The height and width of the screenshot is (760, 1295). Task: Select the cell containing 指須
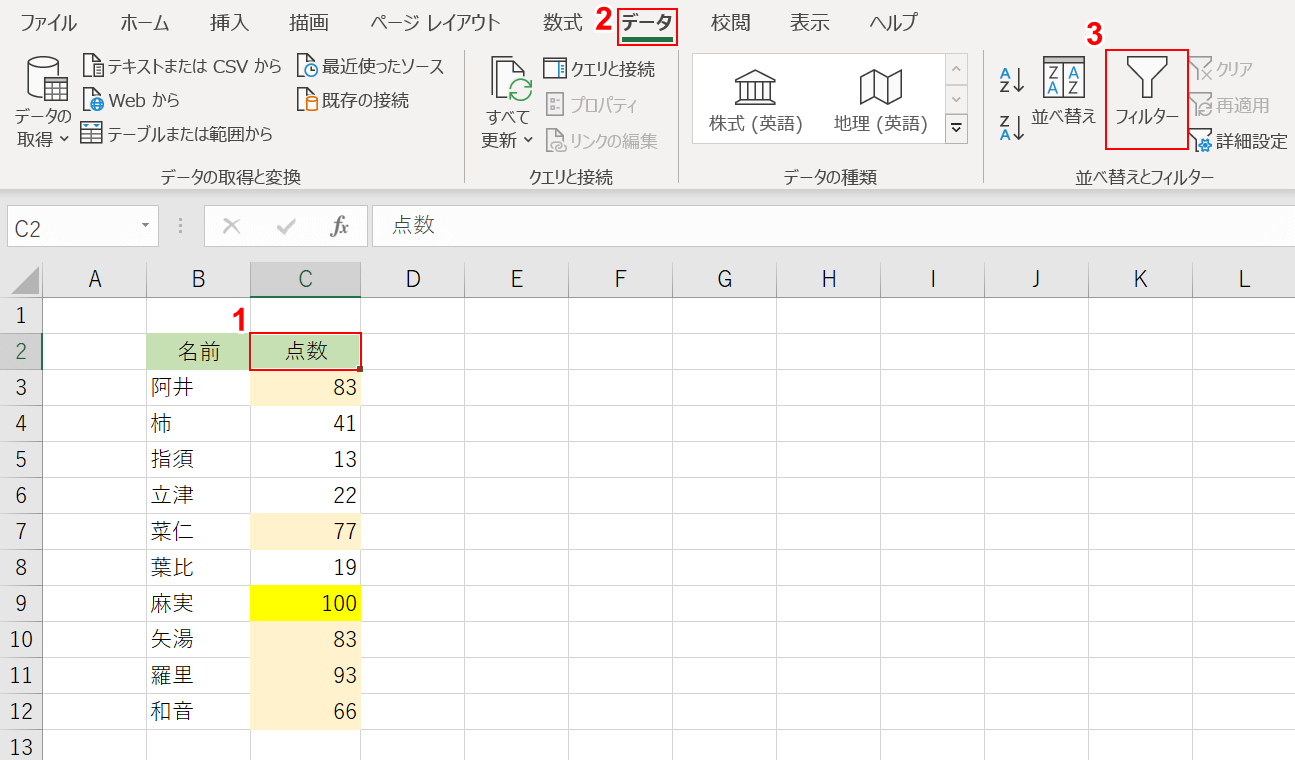tap(198, 460)
